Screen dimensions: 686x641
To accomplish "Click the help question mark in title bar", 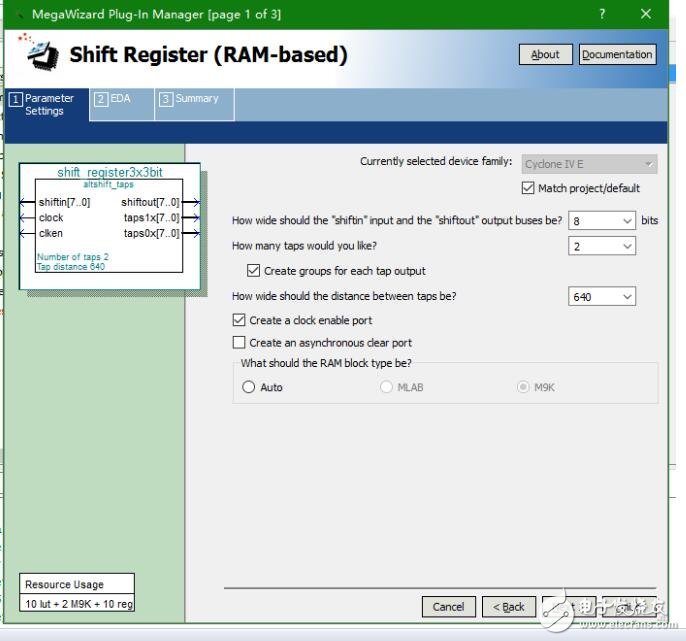I will (x=602, y=14).
